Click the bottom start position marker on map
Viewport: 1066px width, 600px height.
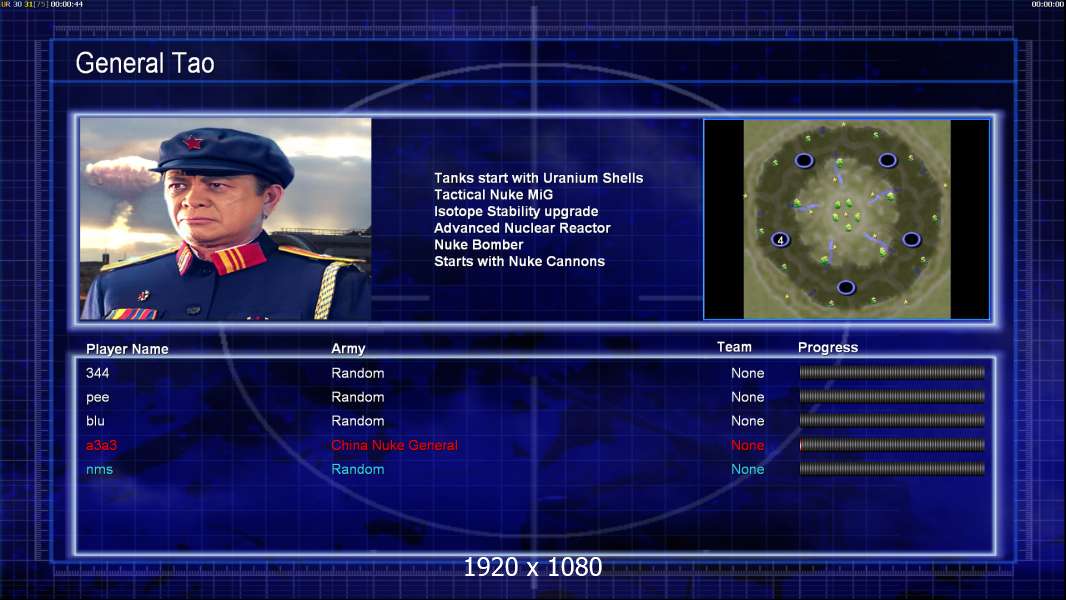tap(846, 287)
